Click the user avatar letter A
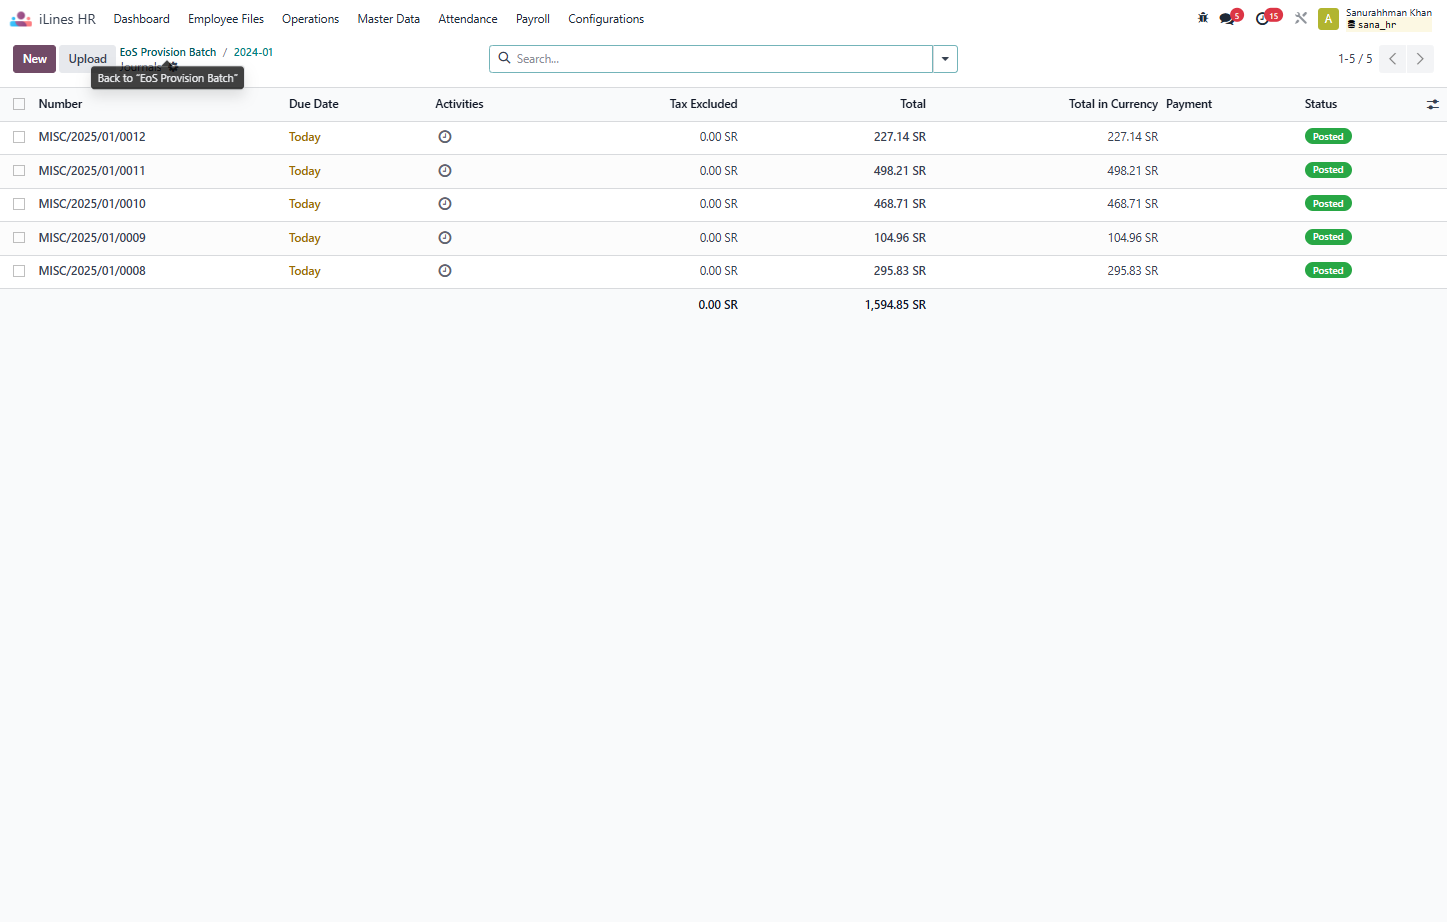The height and width of the screenshot is (922, 1447). click(x=1328, y=19)
